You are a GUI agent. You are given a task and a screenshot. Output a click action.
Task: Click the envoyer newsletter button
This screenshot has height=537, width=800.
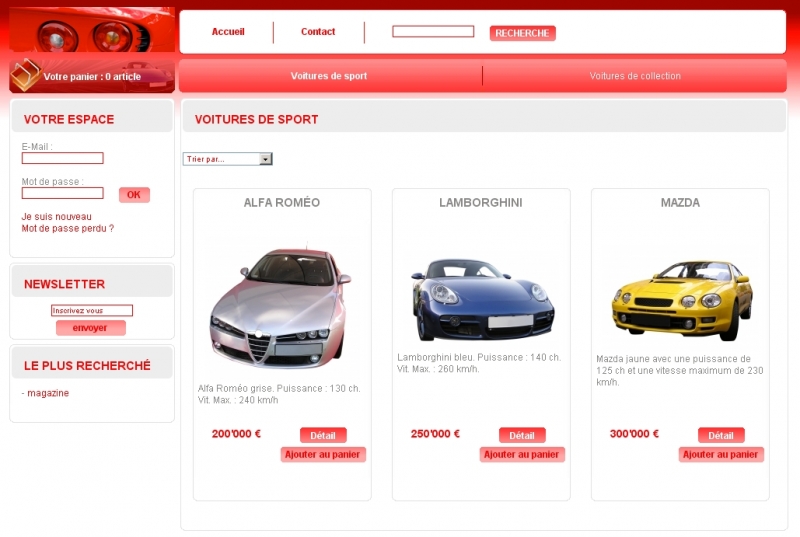tap(90, 328)
